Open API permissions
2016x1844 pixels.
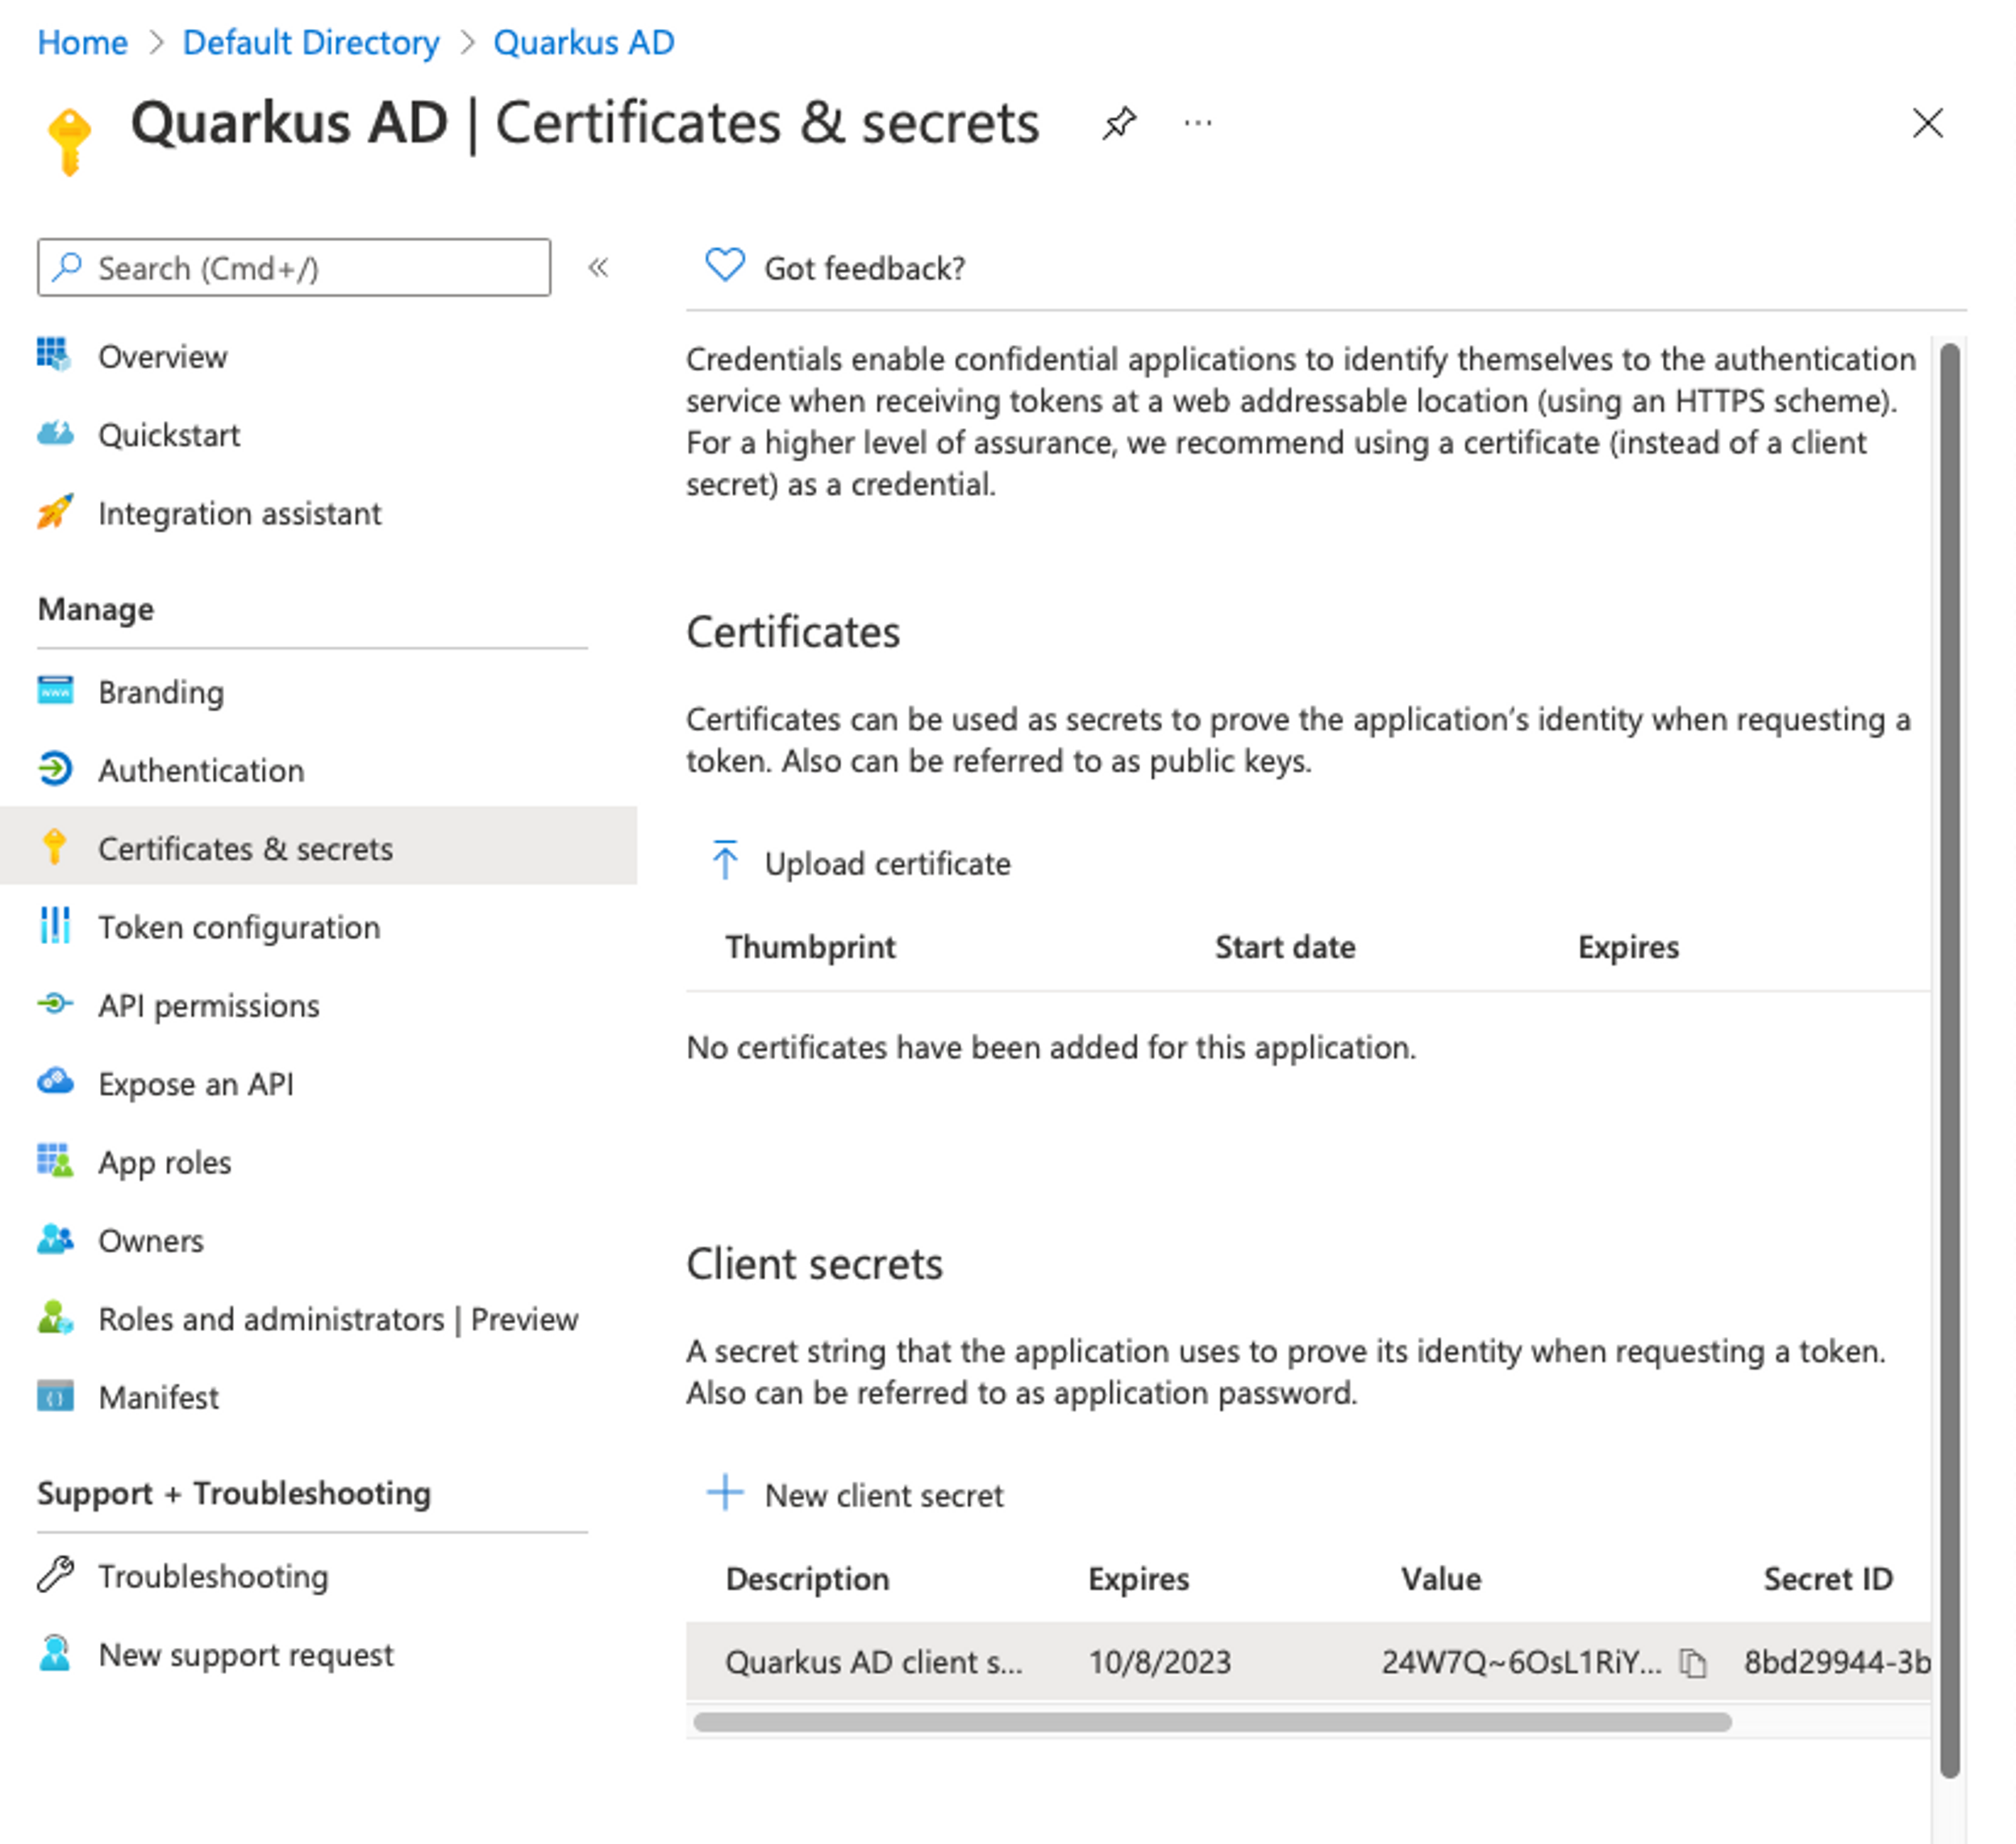point(209,1005)
